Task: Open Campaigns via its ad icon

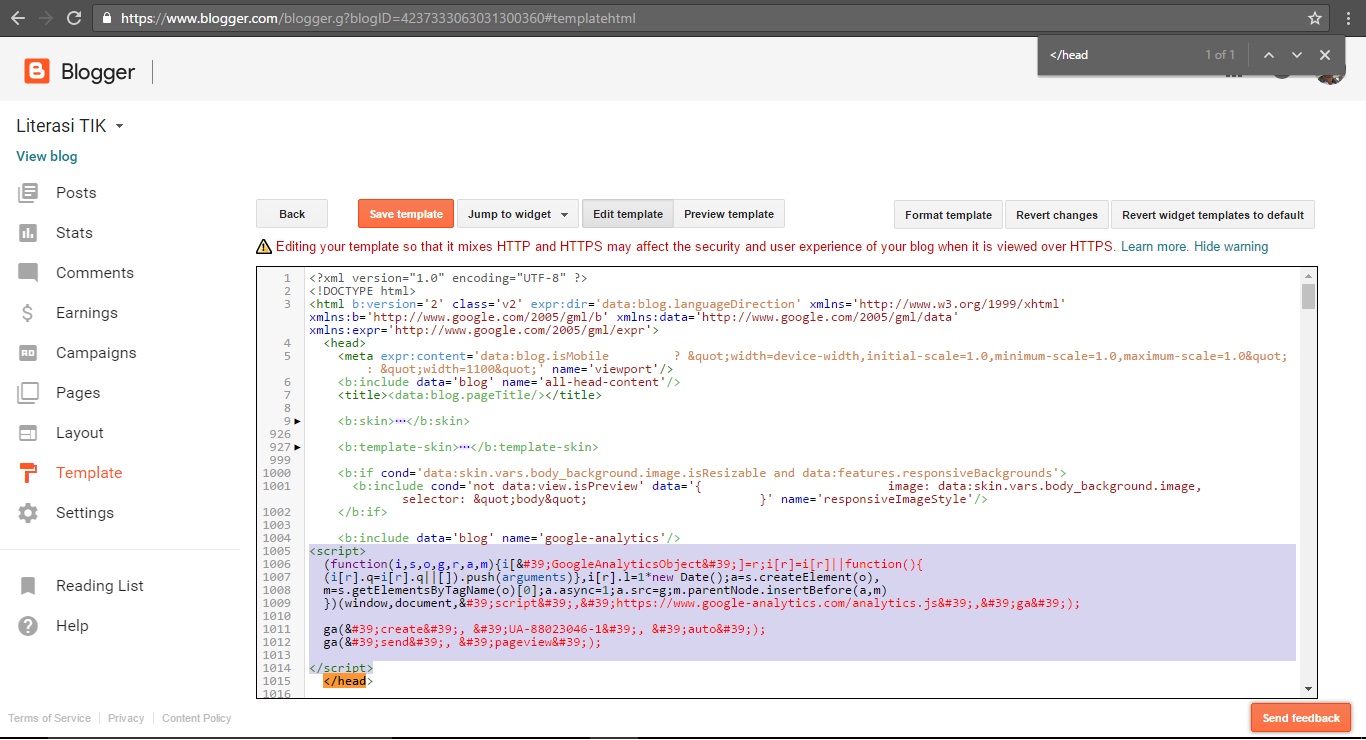Action: [x=28, y=353]
